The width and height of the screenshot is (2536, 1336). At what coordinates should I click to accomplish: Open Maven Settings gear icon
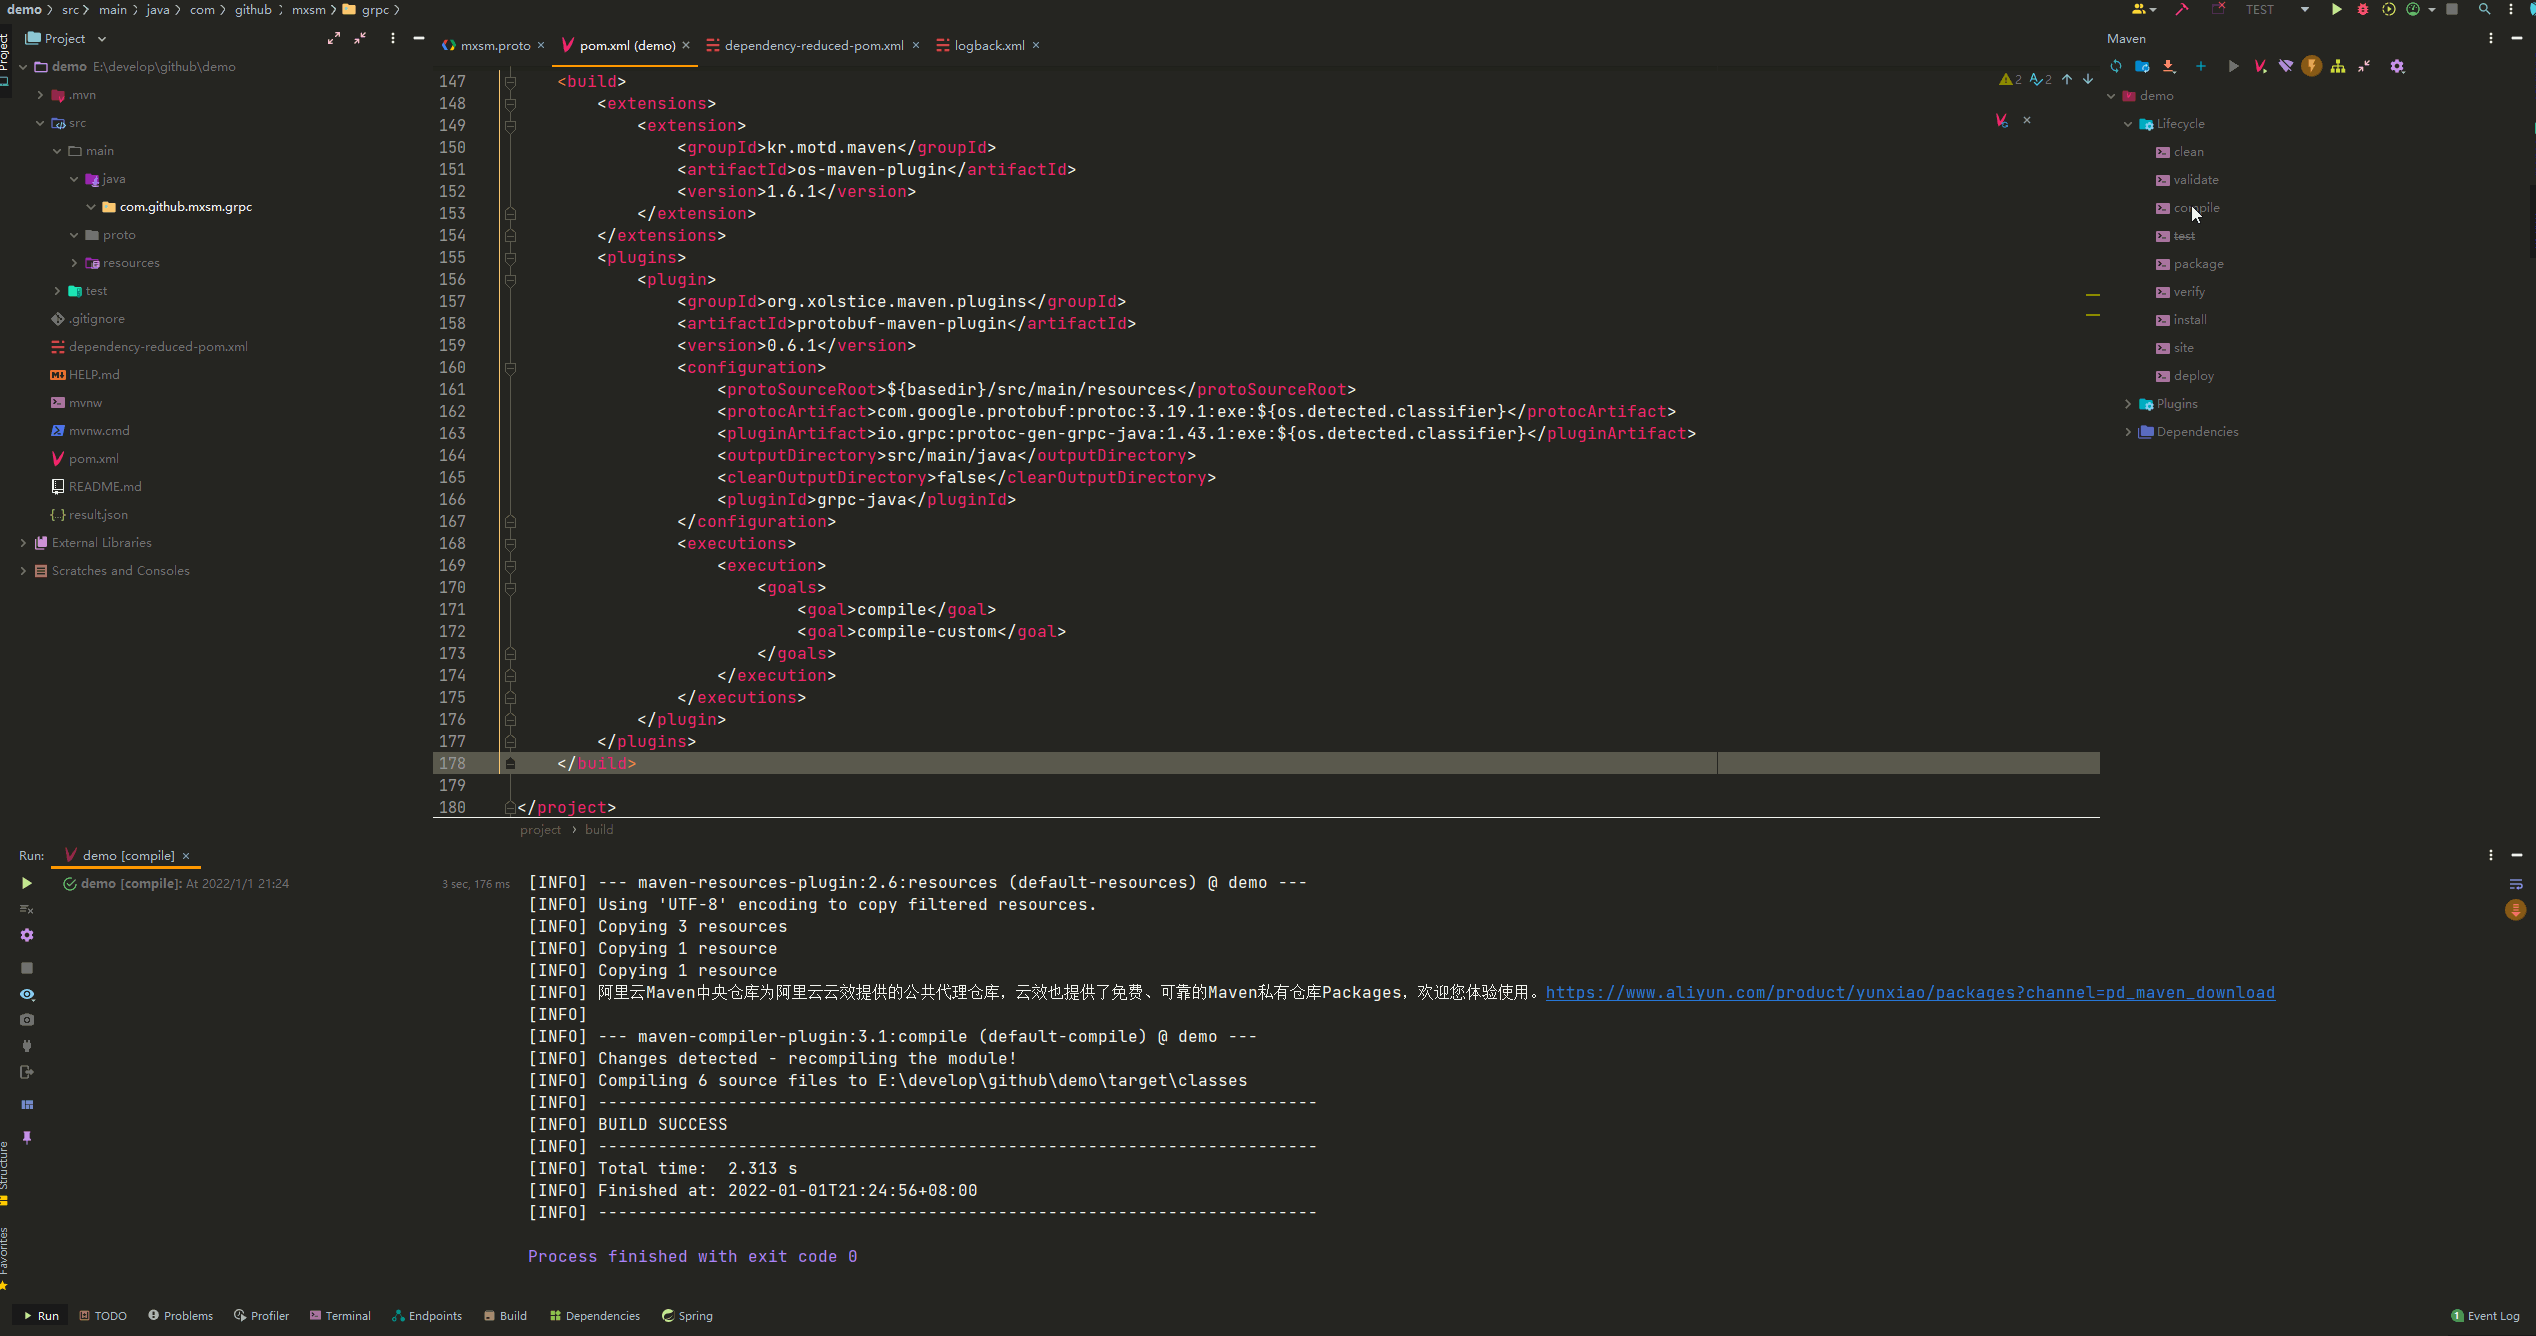tap(2398, 66)
